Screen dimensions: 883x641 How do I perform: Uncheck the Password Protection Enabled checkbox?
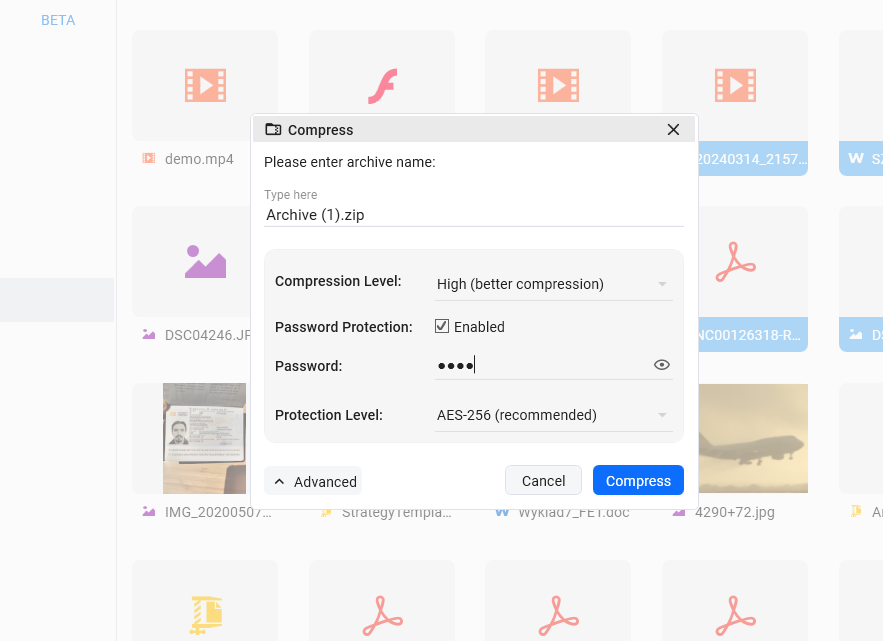click(x=442, y=327)
